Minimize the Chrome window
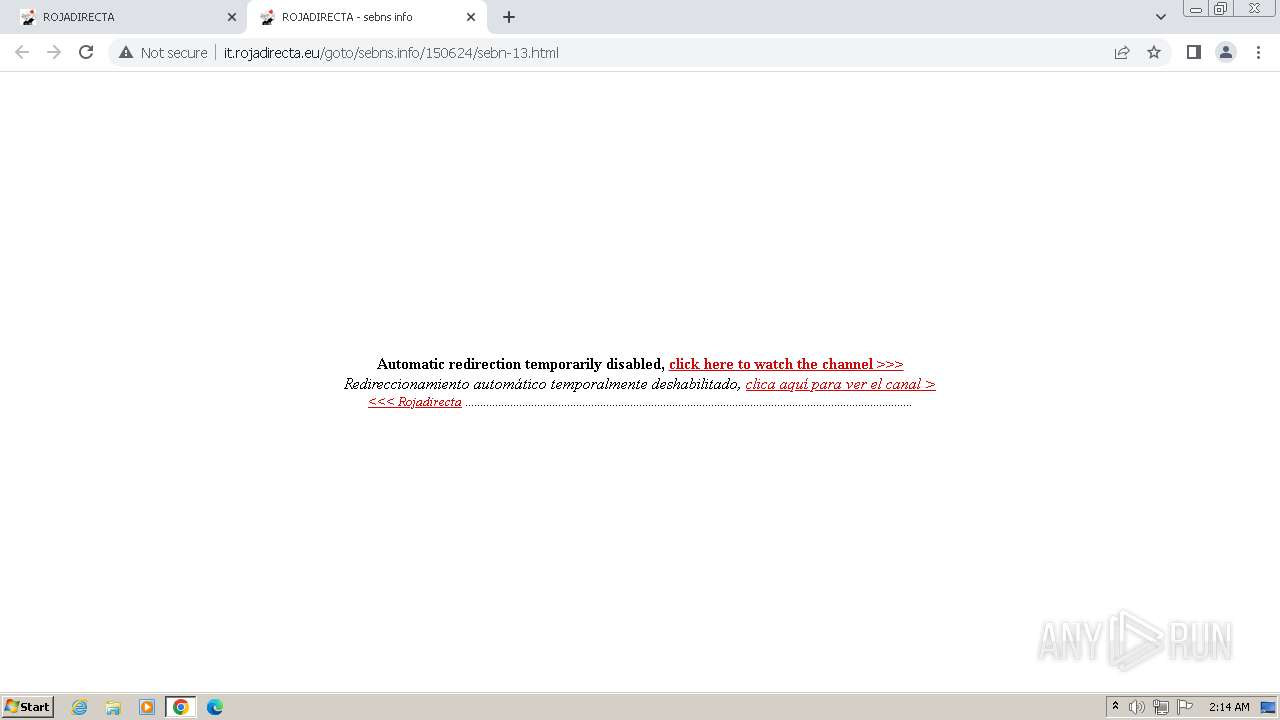This screenshot has height=720, width=1280. (x=1196, y=9)
